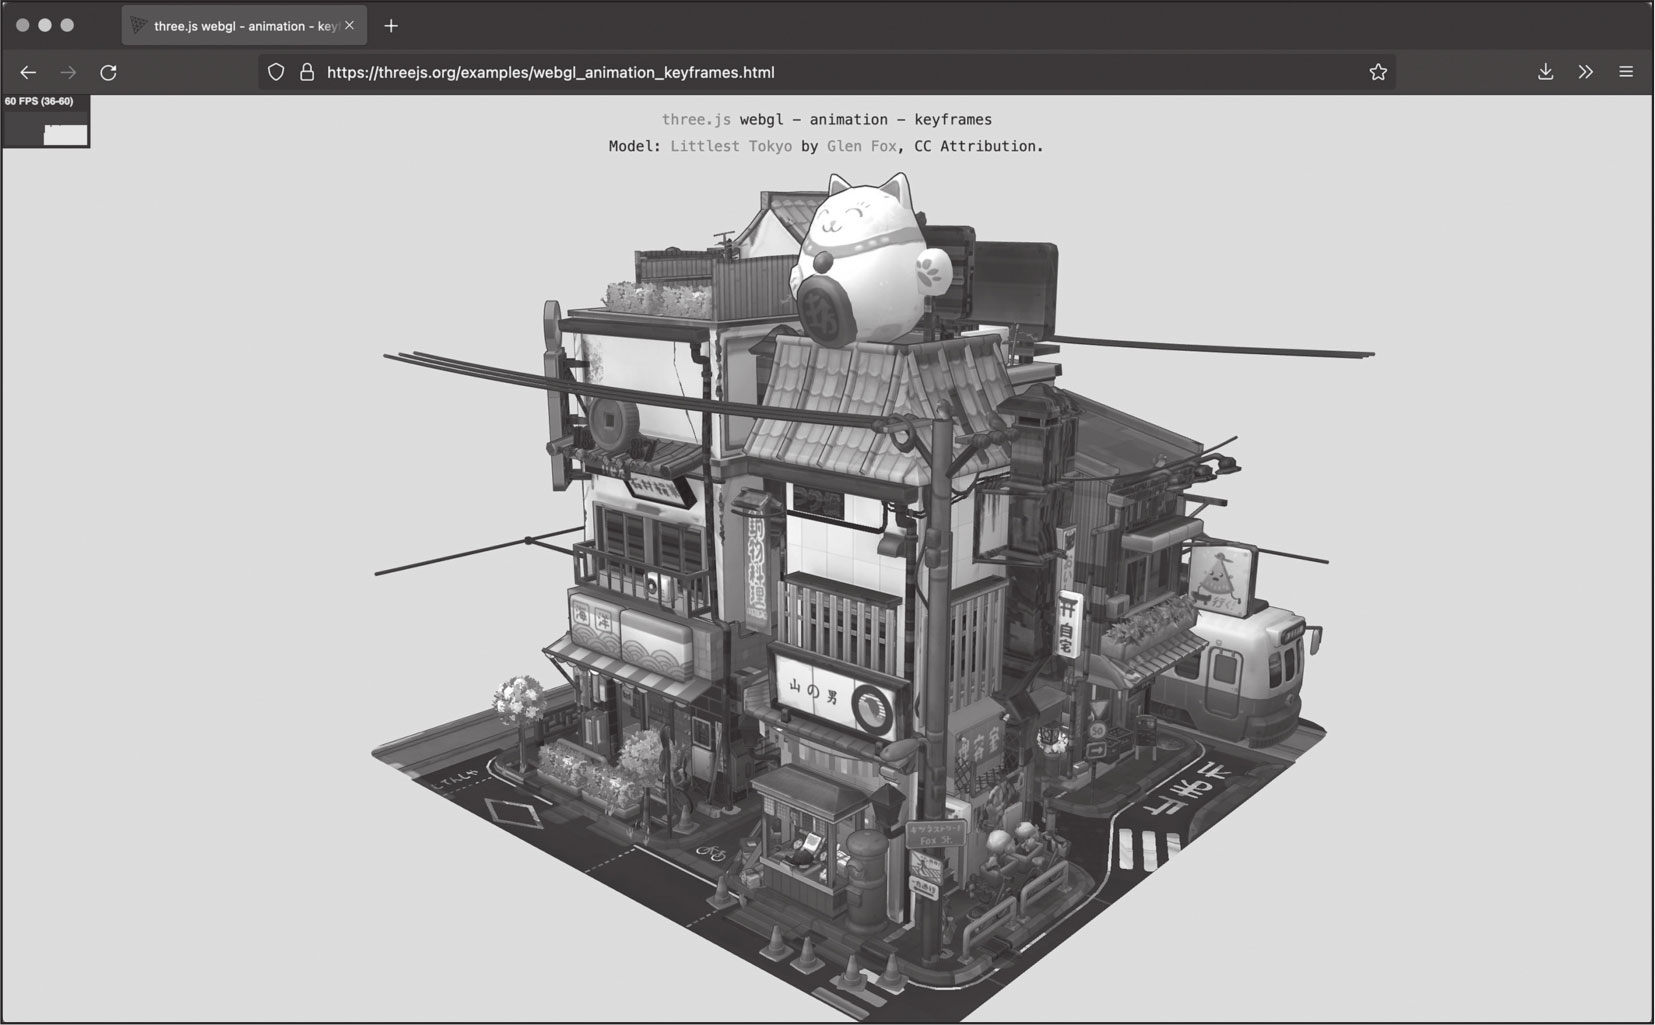
Task: Close the three.js webgl tab
Action: 349,25
